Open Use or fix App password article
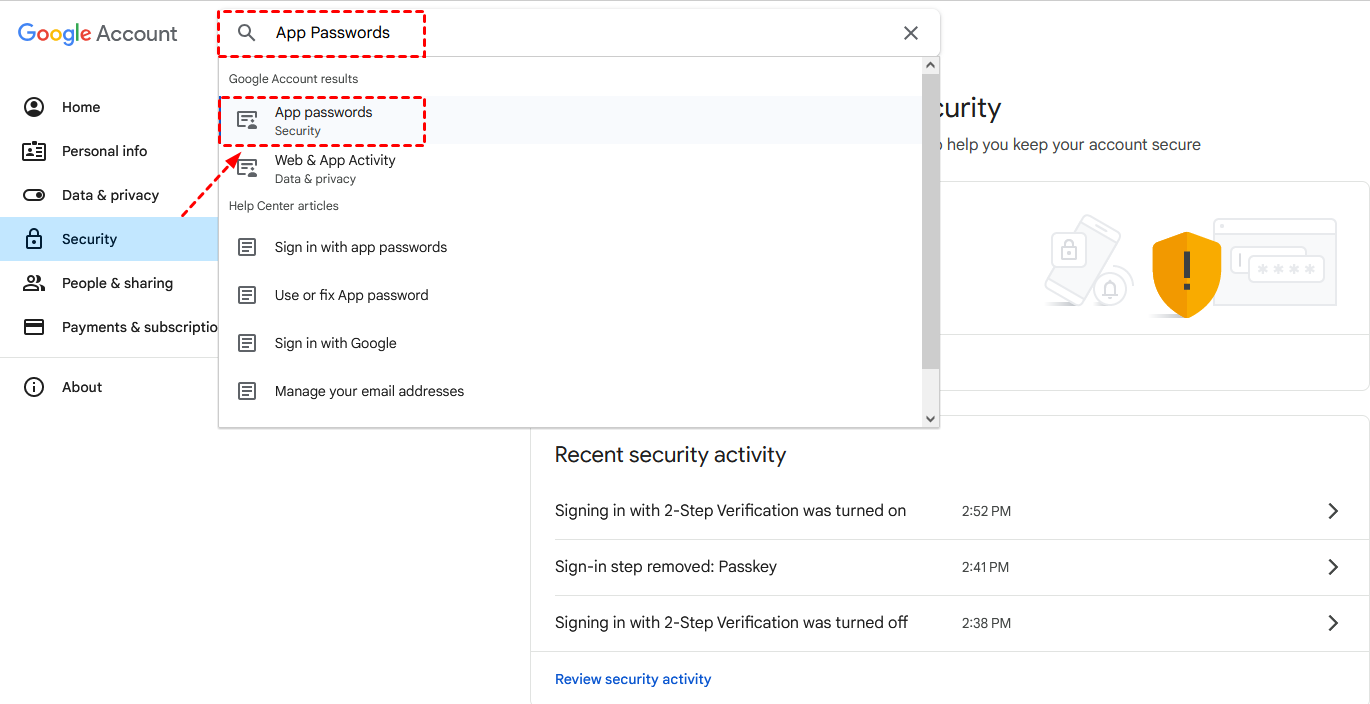Screen dimensions: 1370x704 tap(351, 295)
